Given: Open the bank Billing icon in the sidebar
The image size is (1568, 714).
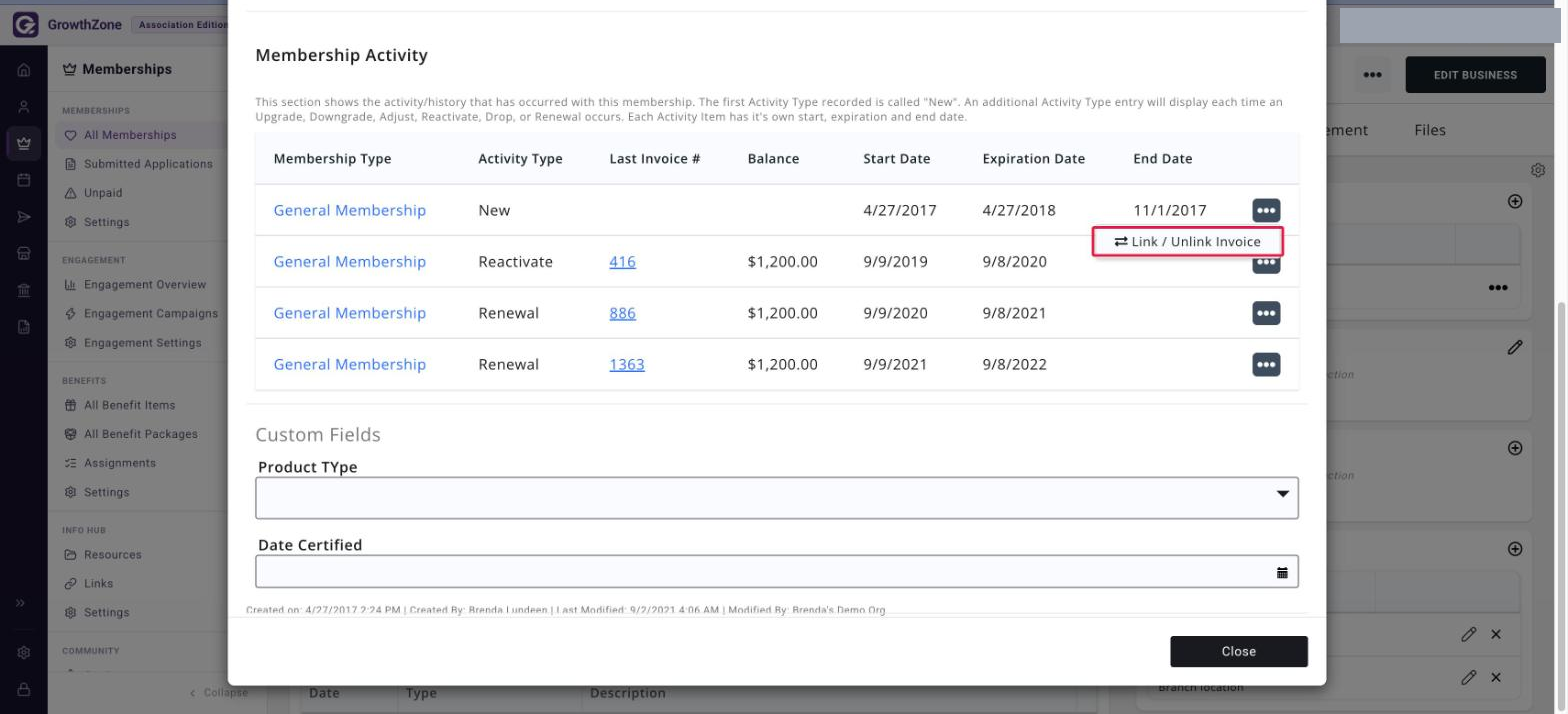Looking at the screenshot, I should pyautogui.click(x=24, y=290).
